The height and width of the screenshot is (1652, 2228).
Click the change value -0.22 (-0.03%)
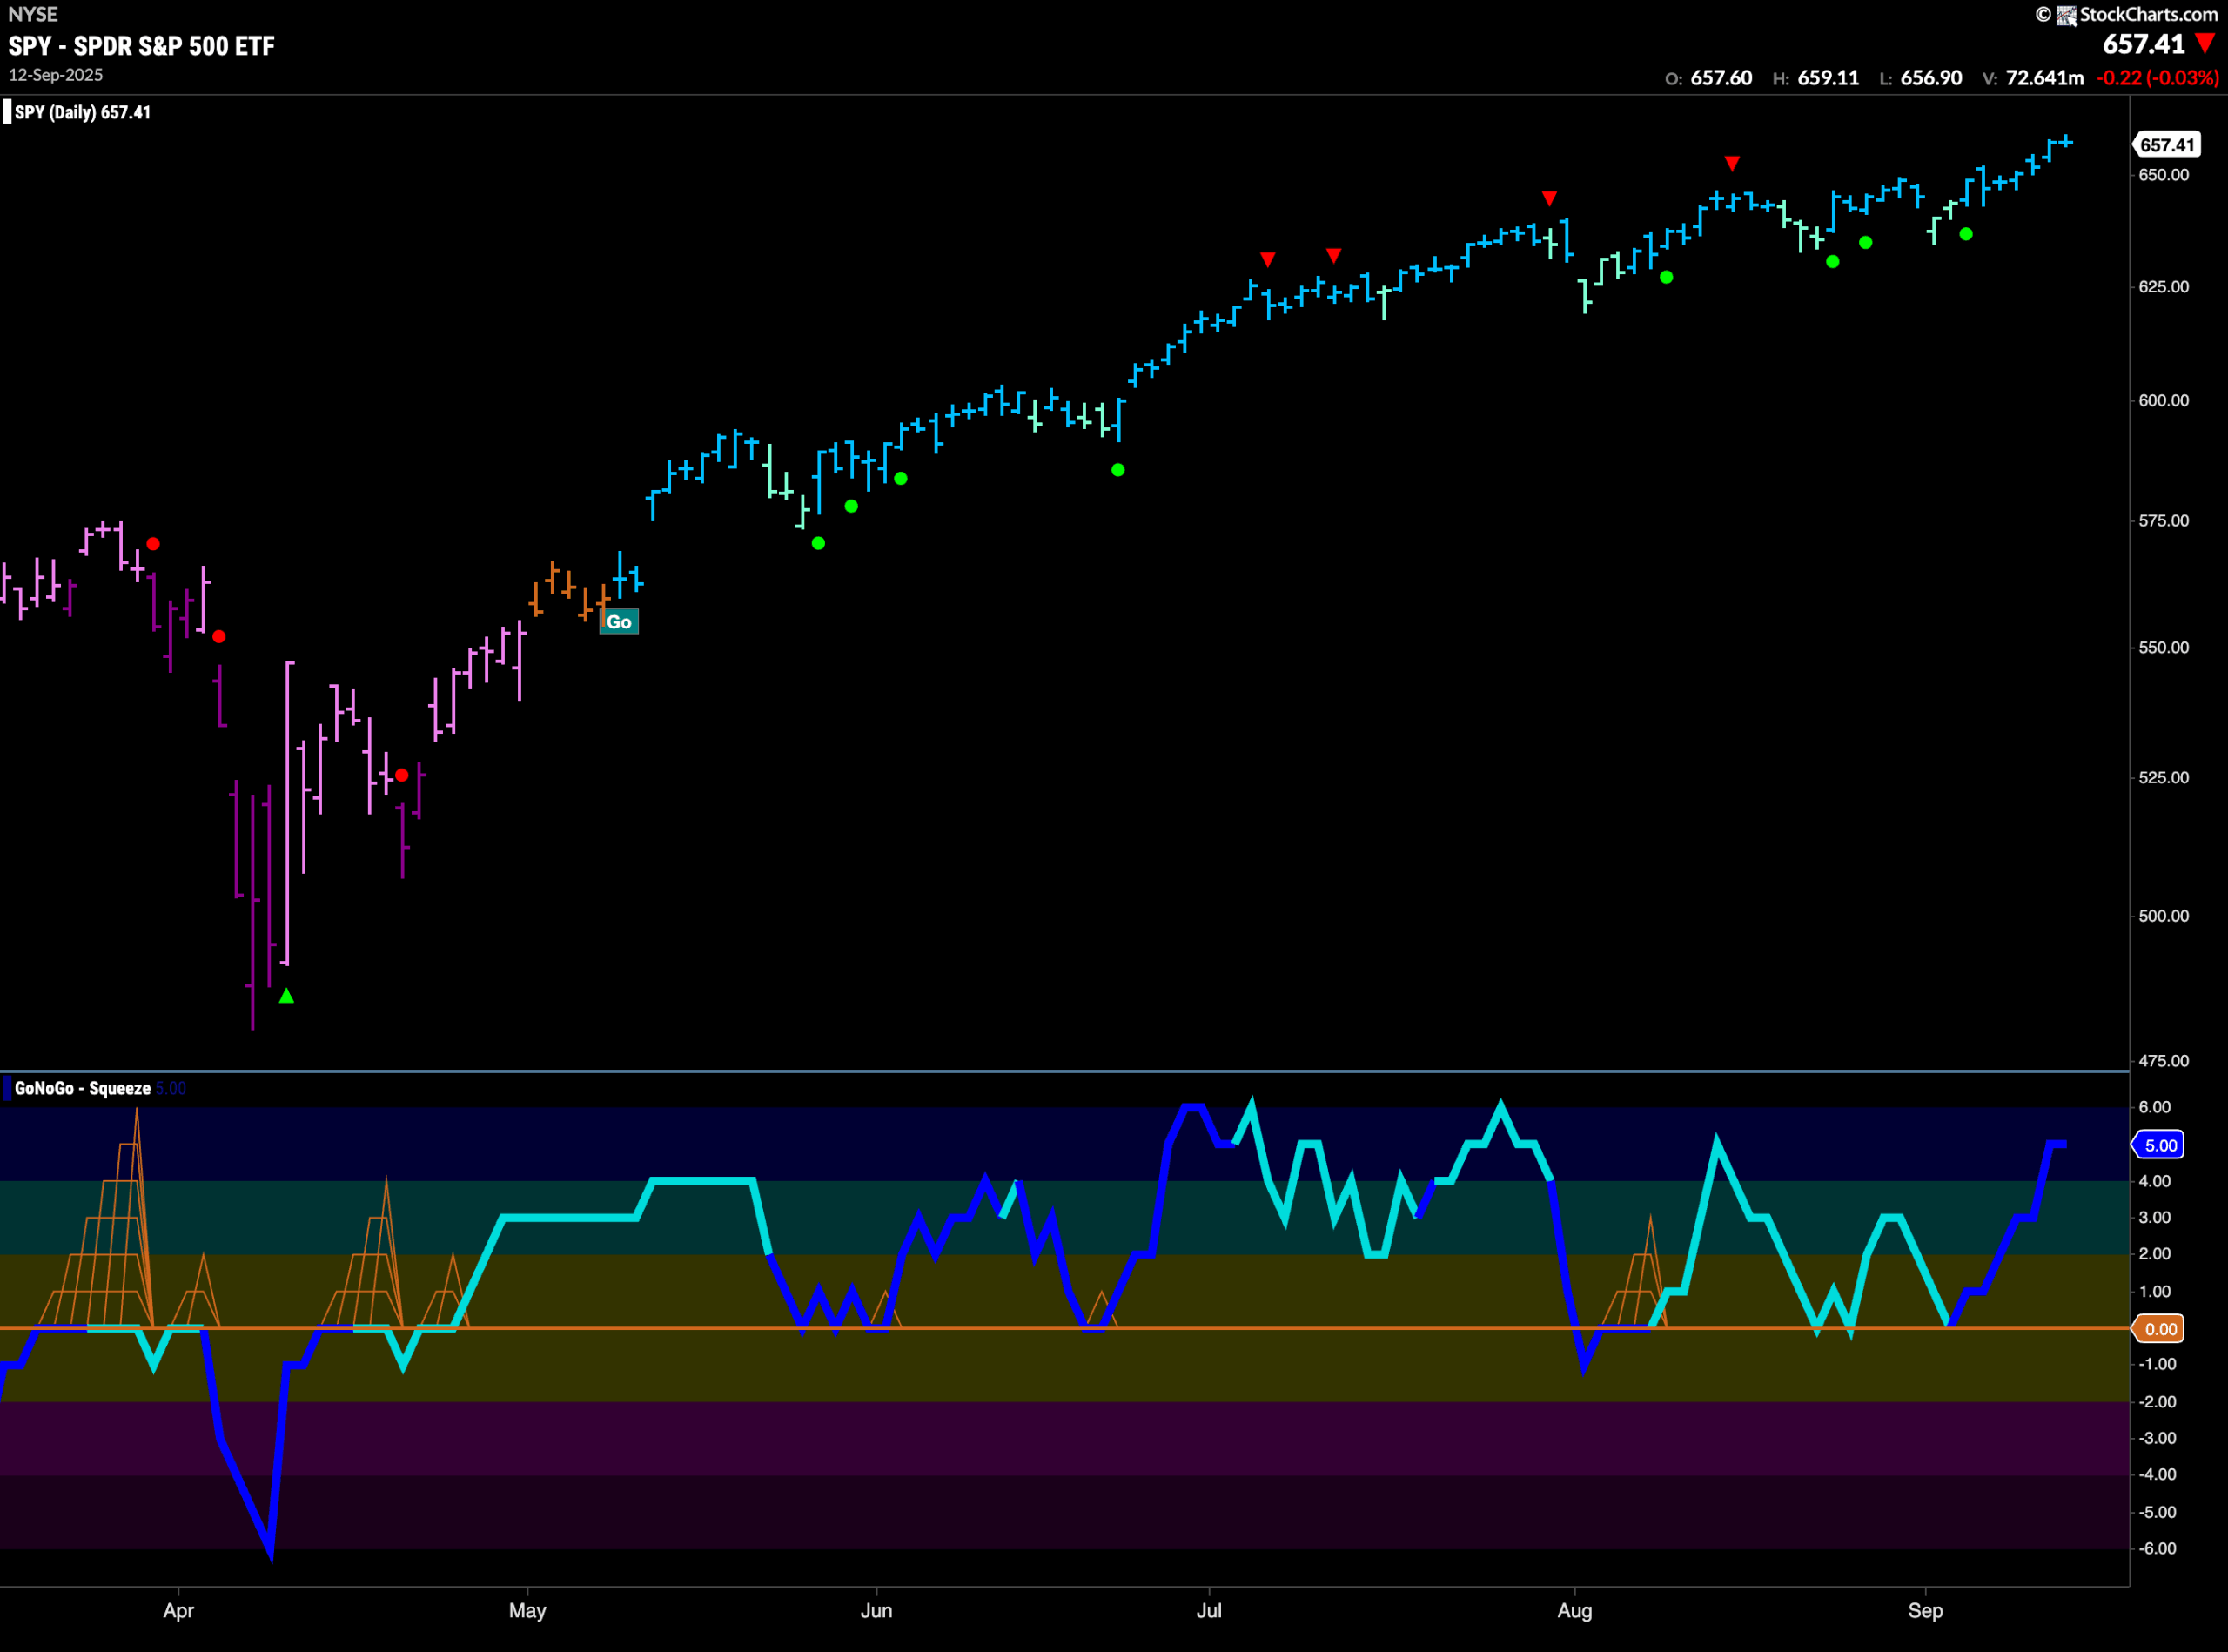click(x=2155, y=78)
